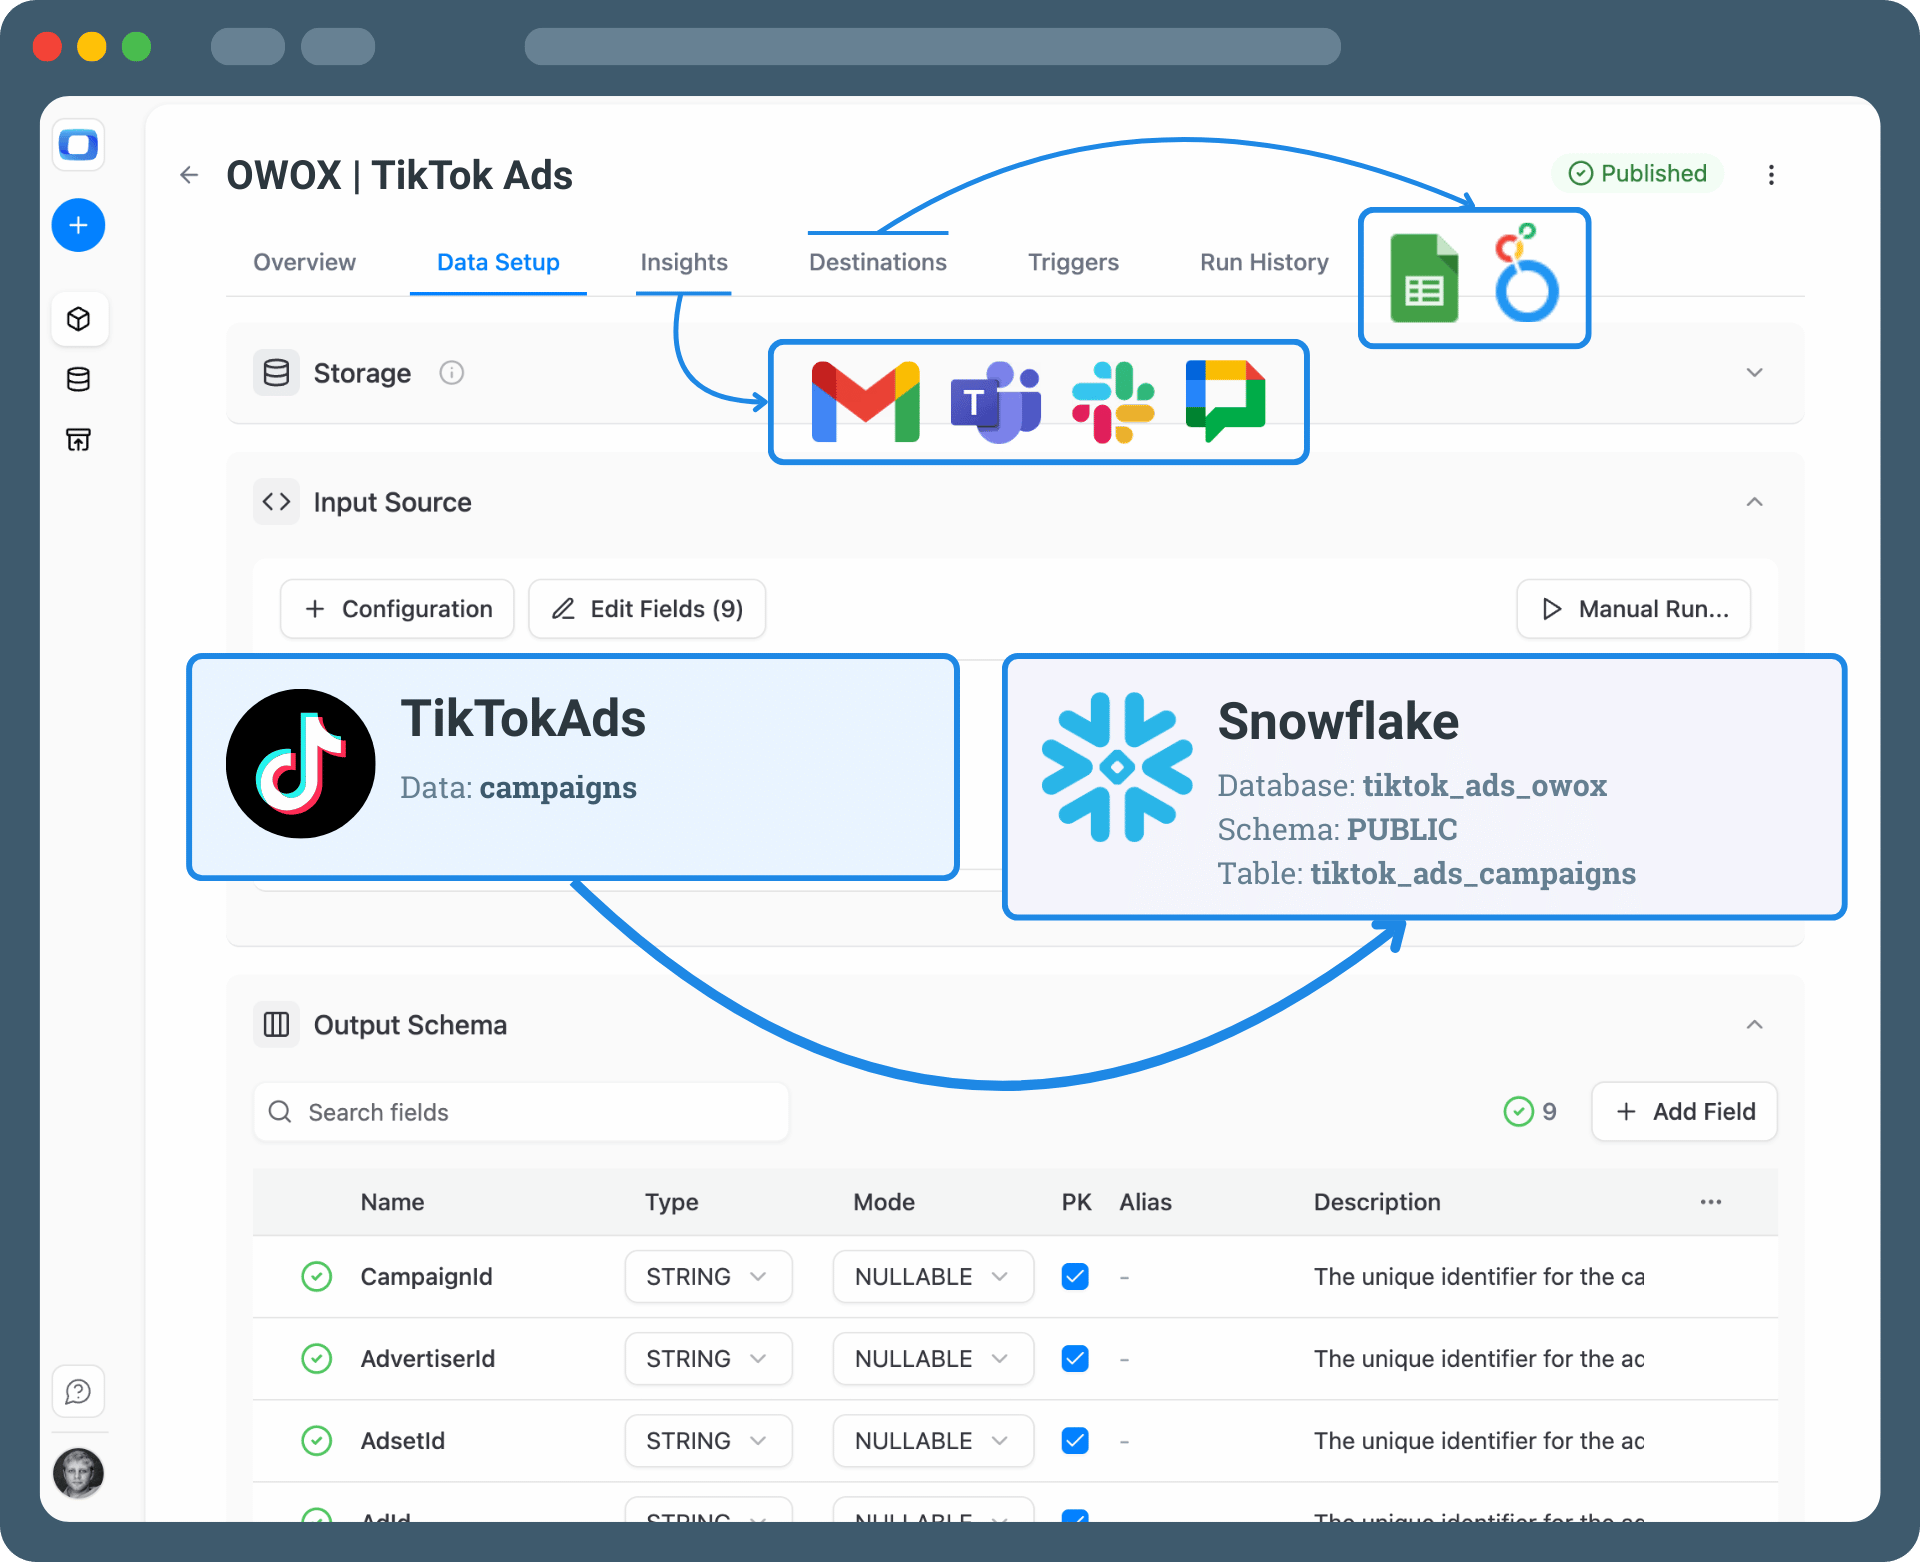Open the cube data marts sidebar icon
This screenshot has height=1562, width=1920.
coord(78,319)
